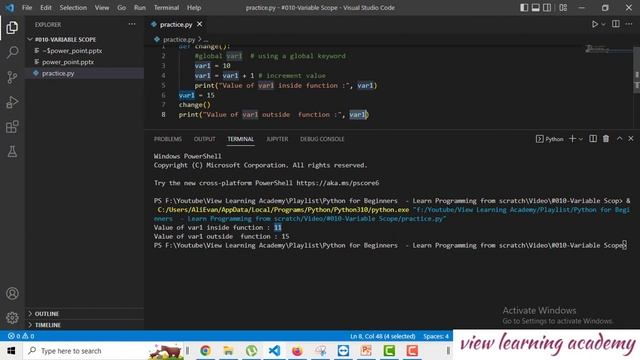Select the Python terminal instance label
Viewport: 640px width, 360px height.
point(549,139)
